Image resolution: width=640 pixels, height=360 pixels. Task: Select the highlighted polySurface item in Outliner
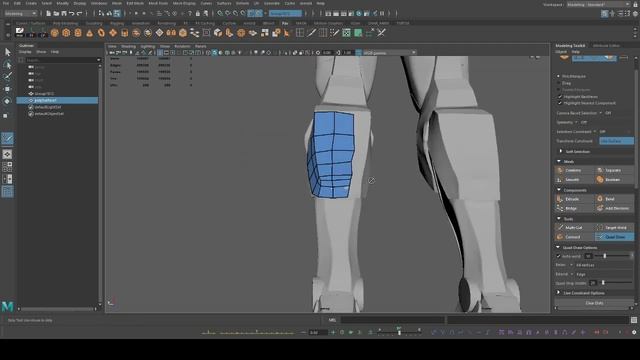[57, 100]
